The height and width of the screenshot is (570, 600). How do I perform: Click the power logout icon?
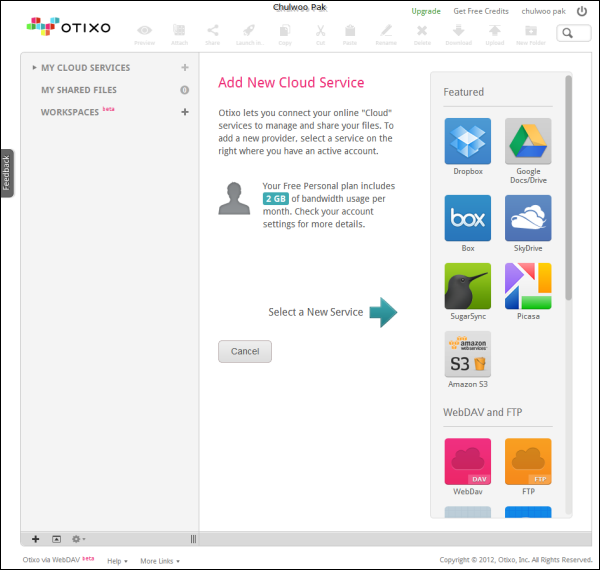(582, 11)
